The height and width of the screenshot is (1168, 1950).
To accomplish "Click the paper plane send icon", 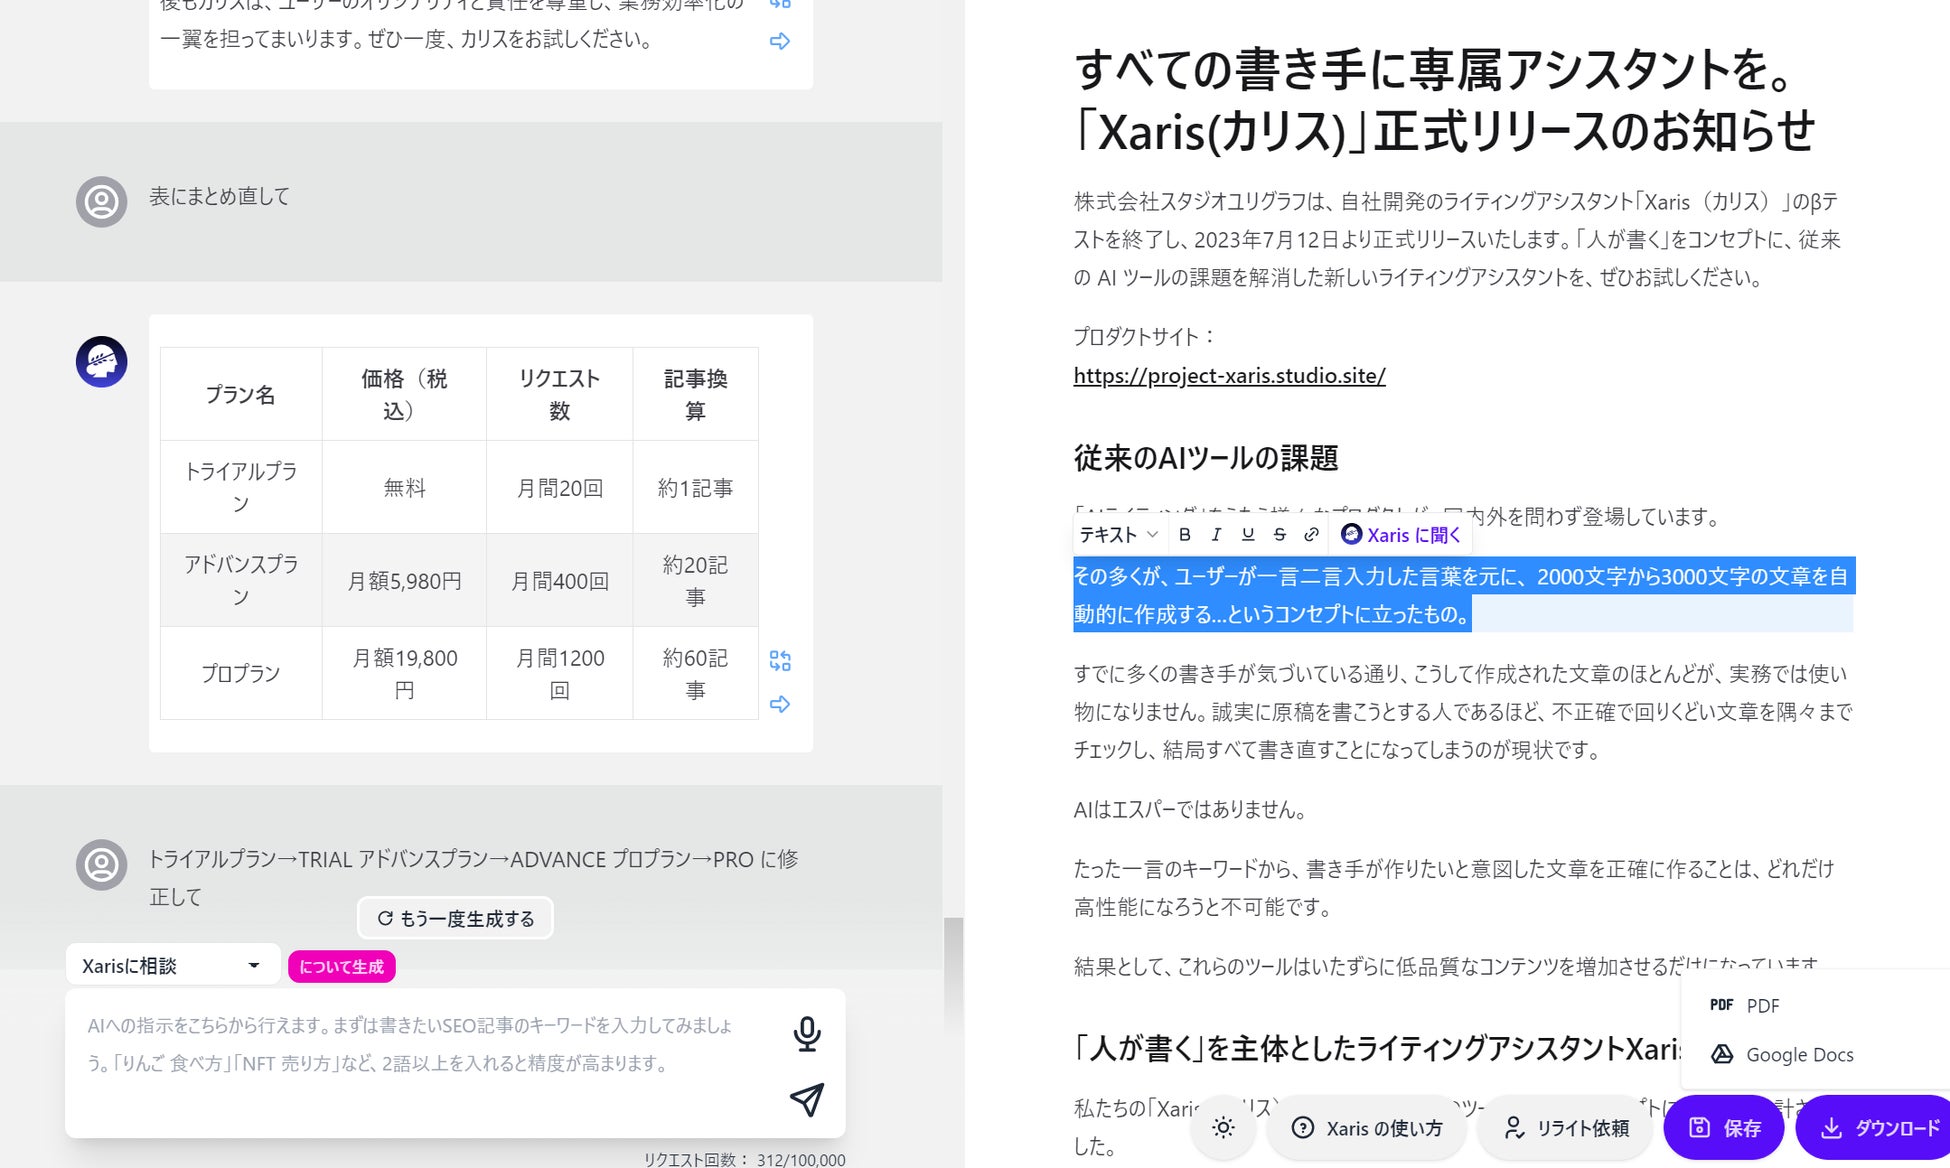I will (x=807, y=1099).
